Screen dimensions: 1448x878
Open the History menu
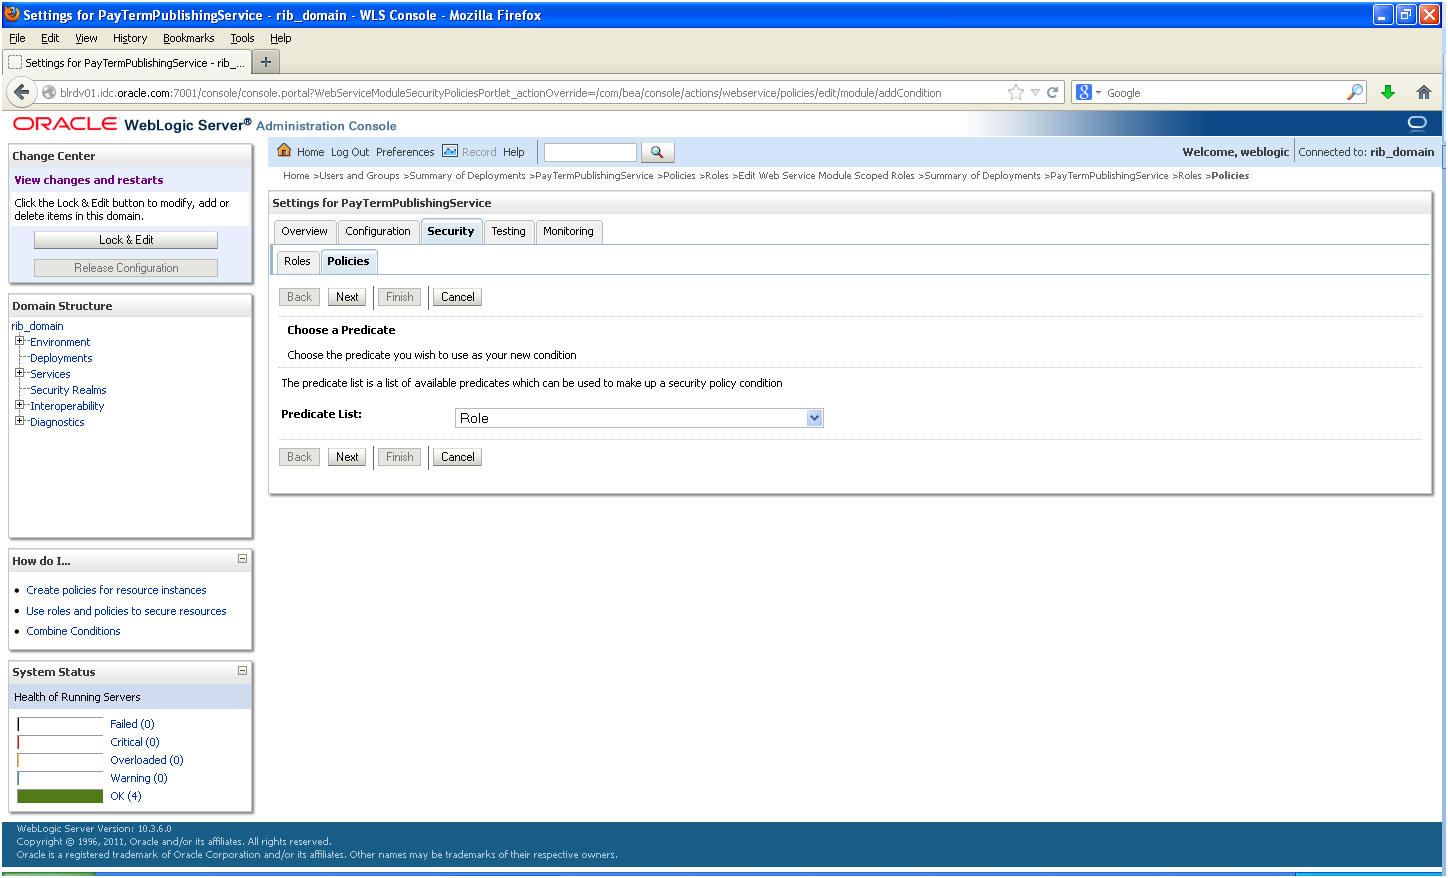pyautogui.click(x=130, y=38)
